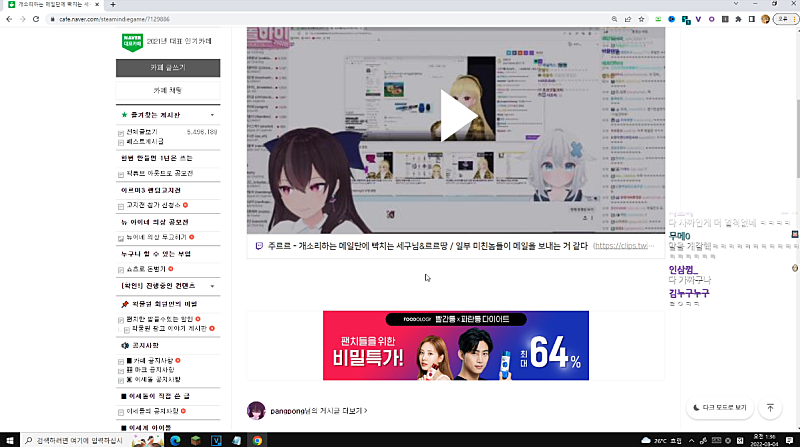The image size is (800, 447).
Task: Close the current Naver cafe browser tab
Action: [x=97, y=5]
